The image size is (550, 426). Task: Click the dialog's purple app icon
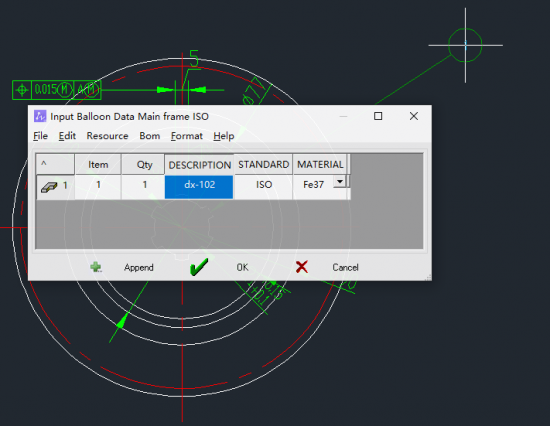coord(40,116)
